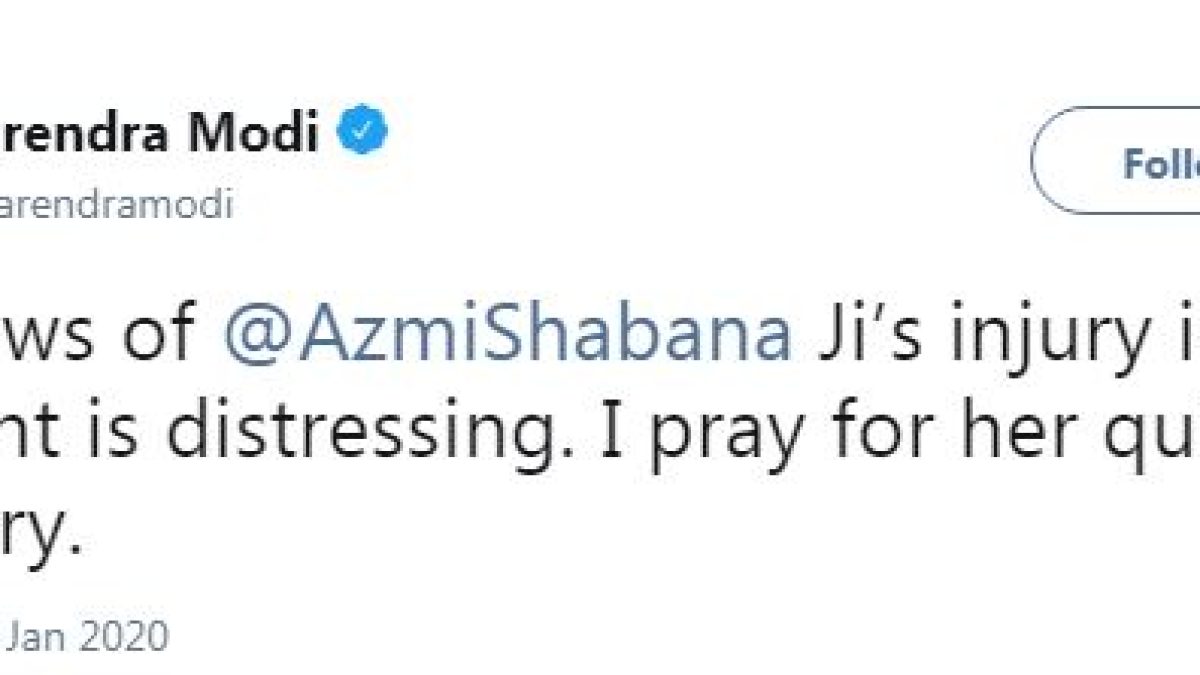Click the blank space above the tweet header
This screenshot has height=675, width=1200.
[x=600, y=50]
